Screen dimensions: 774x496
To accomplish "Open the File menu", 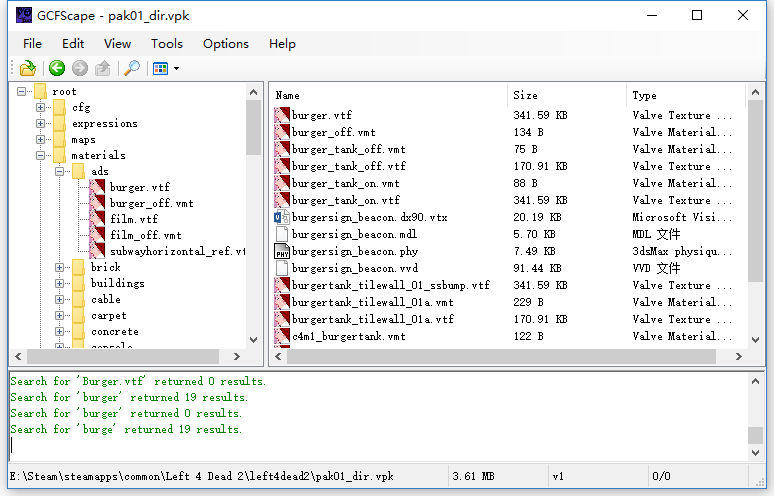I will [32, 44].
